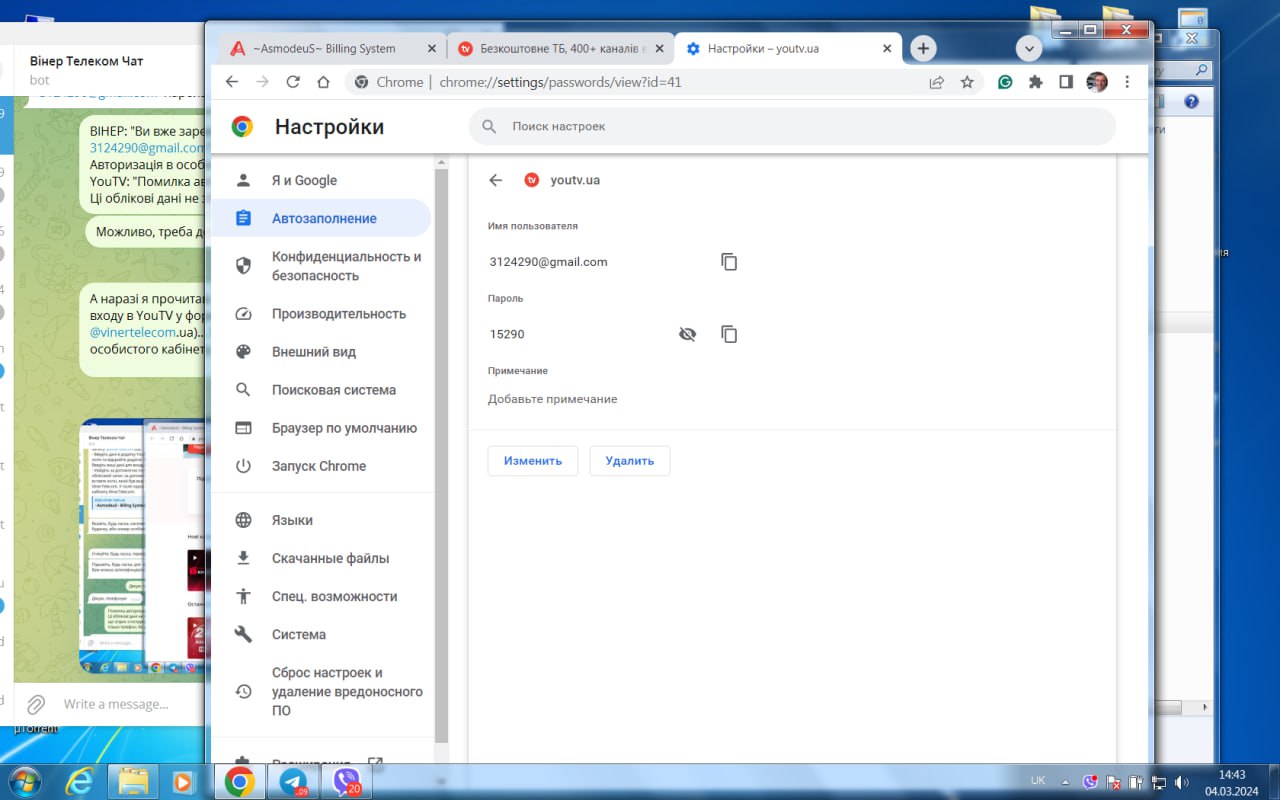Click attach paperclip icon in Telegram
This screenshot has width=1280, height=800.
(35, 704)
